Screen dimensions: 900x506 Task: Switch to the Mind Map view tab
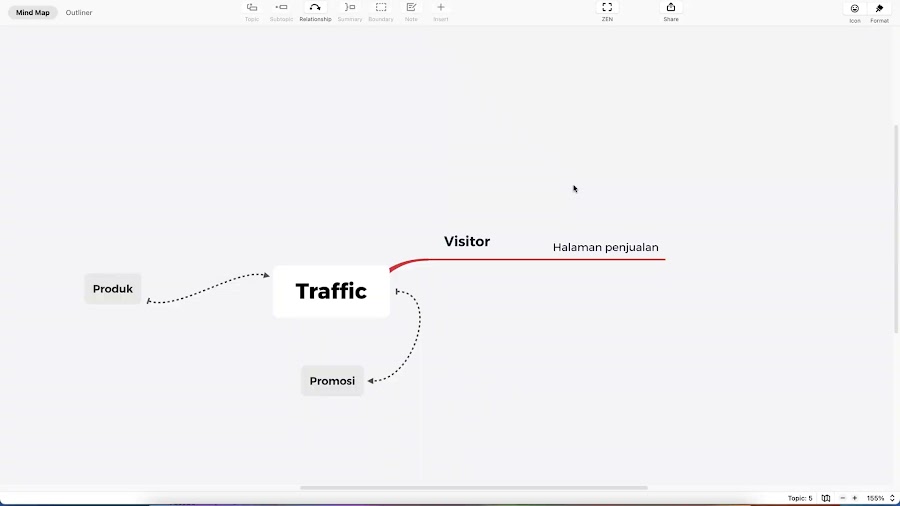point(33,13)
